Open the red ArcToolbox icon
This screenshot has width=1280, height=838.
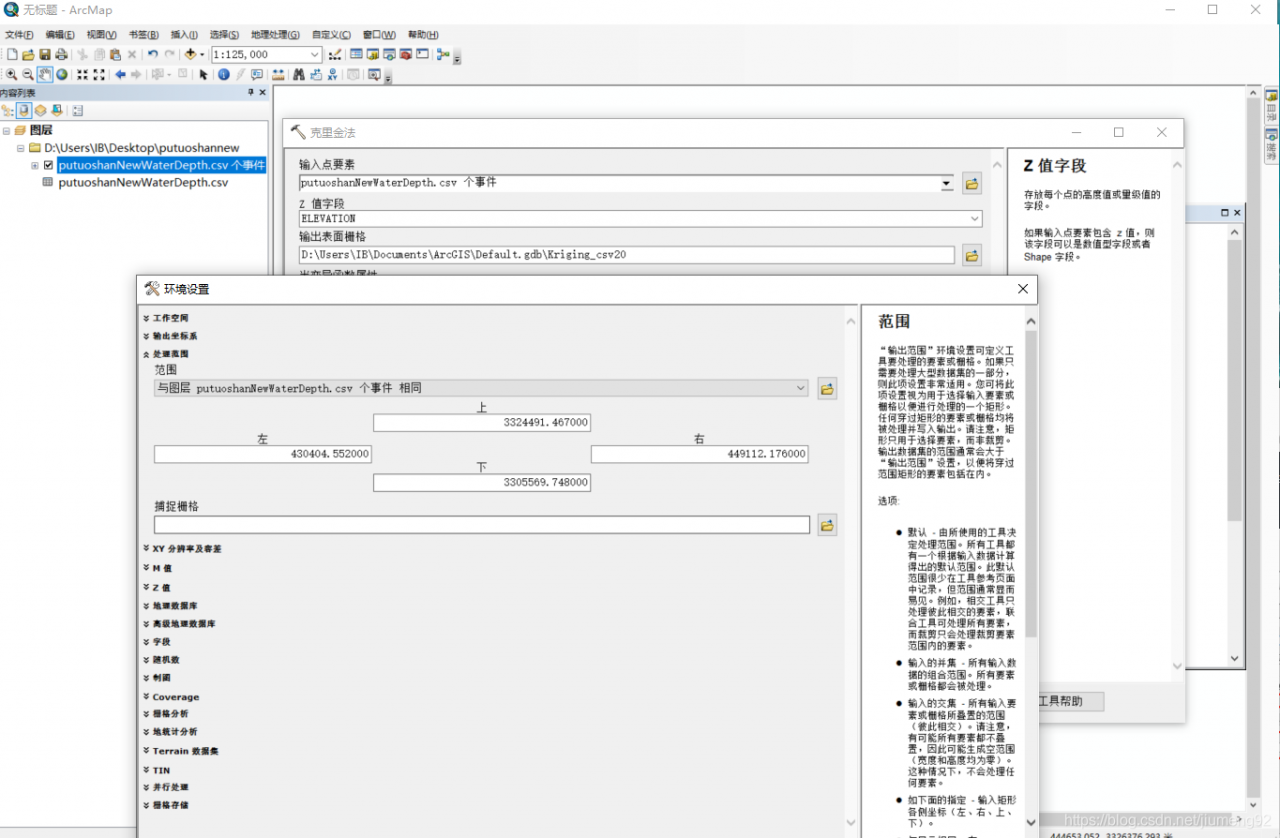[406, 54]
